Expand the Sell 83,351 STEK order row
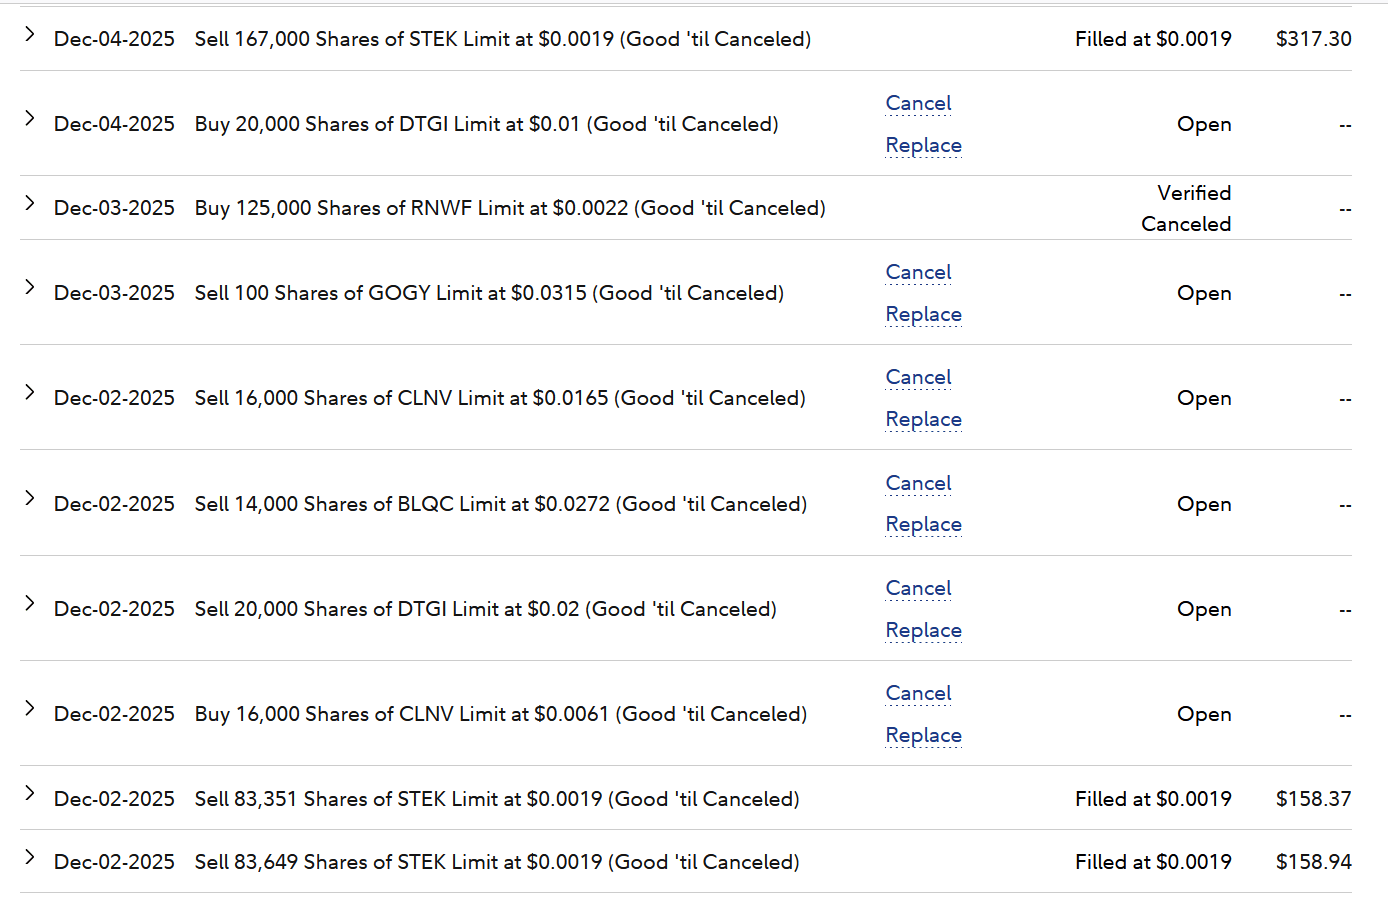 pyautogui.click(x=30, y=794)
